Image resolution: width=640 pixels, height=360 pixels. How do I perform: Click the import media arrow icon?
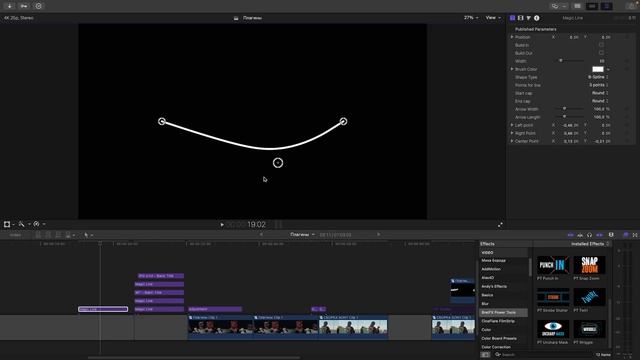tap(9, 6)
